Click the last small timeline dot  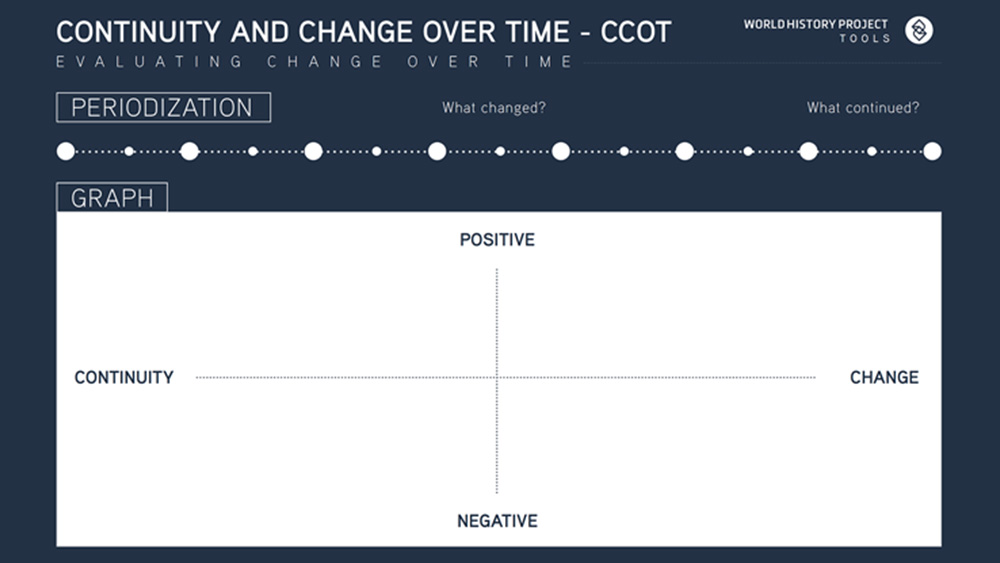click(872, 151)
